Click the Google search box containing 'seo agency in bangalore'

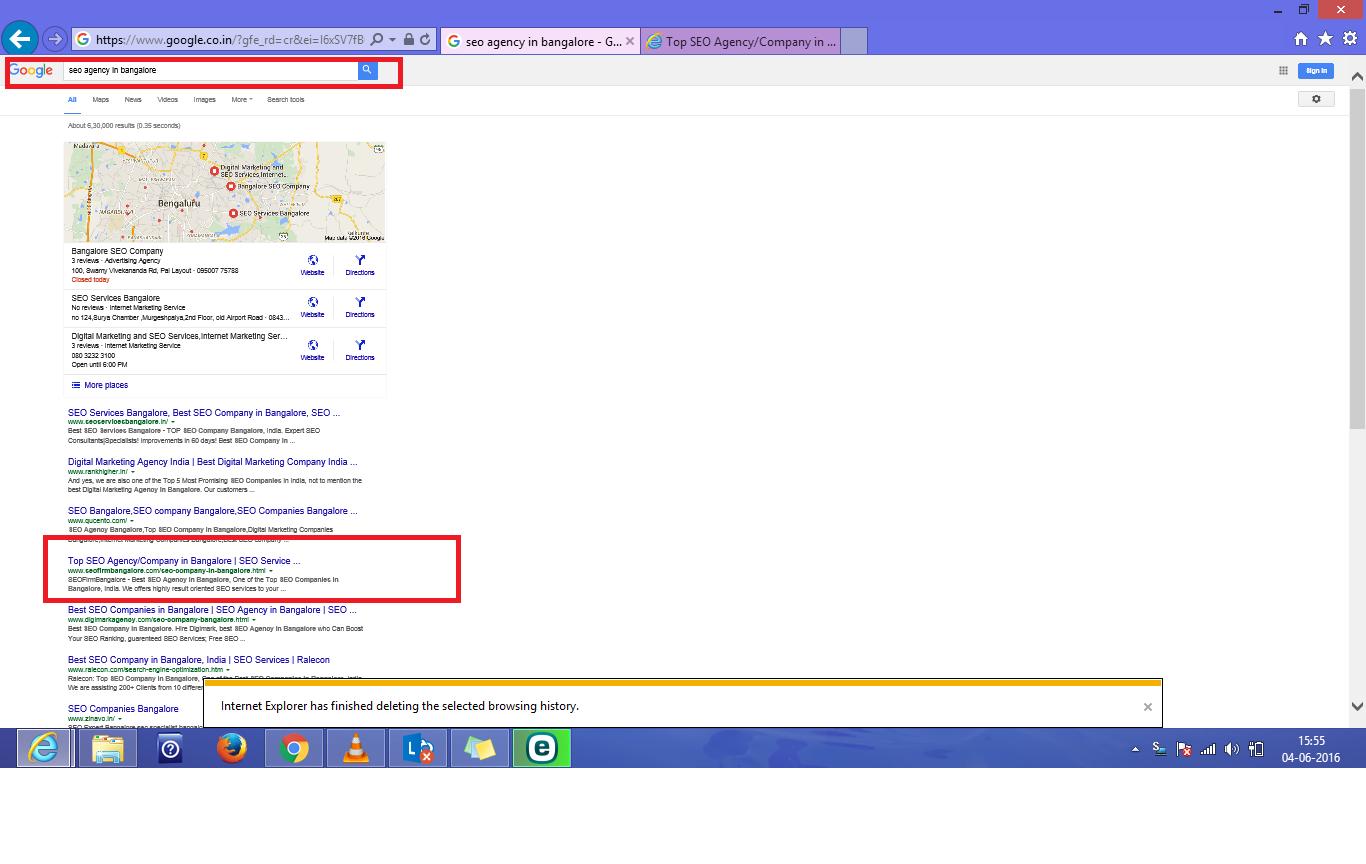click(210, 70)
